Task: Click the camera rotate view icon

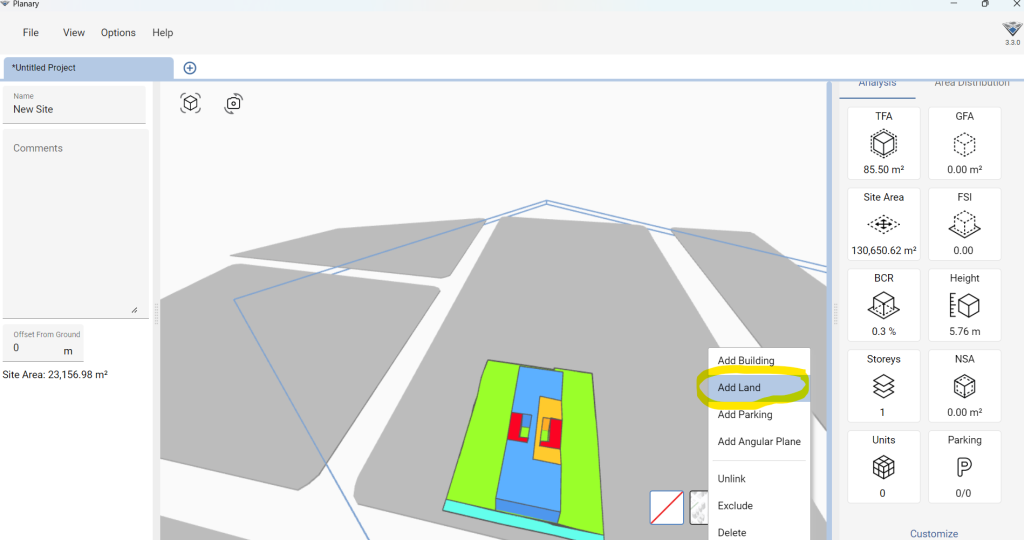Action: (233, 103)
